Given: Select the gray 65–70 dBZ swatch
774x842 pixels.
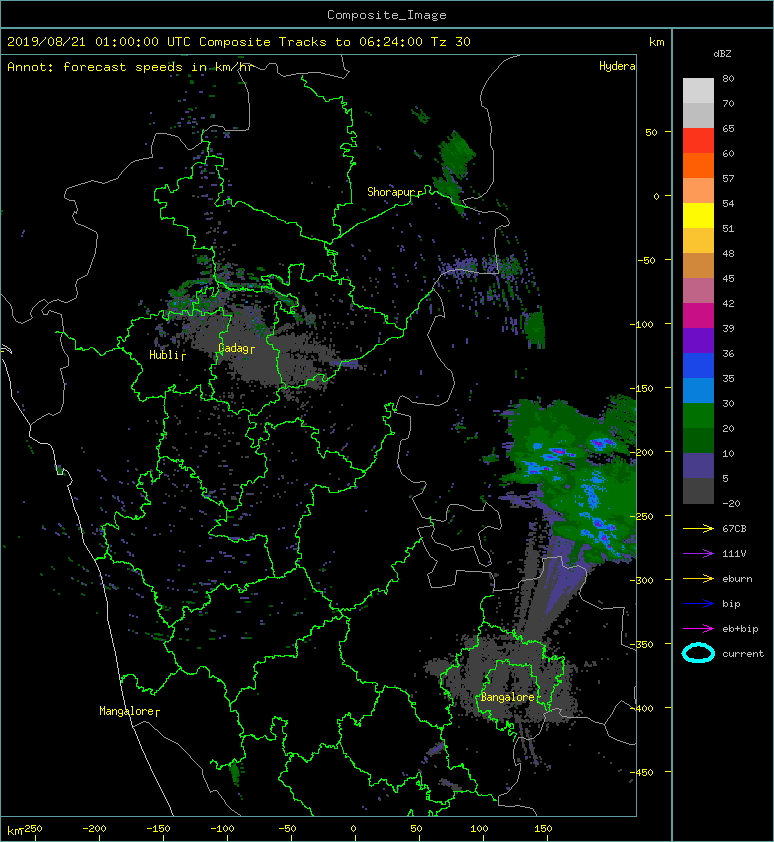Looking at the screenshot, I should point(698,115).
